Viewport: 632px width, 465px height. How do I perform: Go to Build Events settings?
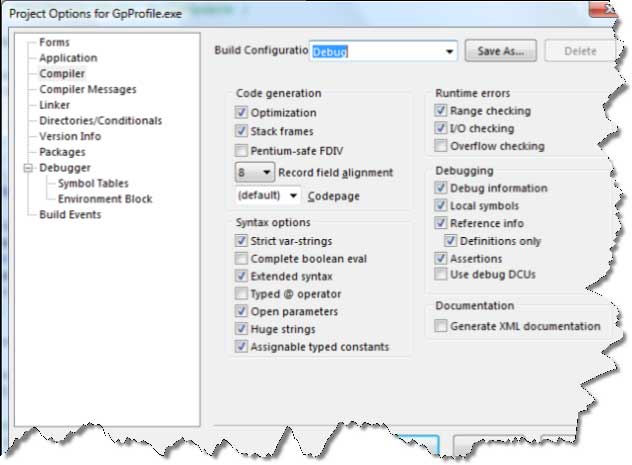tap(70, 215)
